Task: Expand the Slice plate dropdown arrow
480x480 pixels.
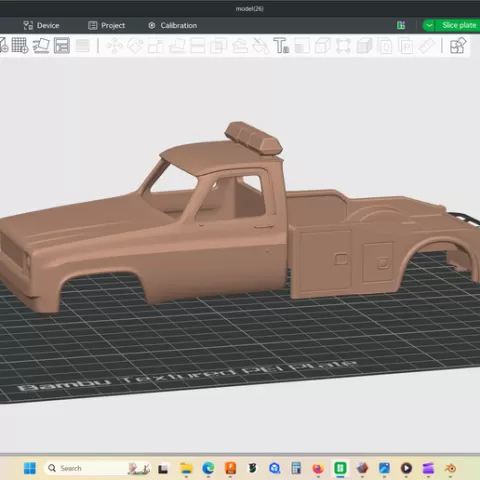Action: [x=429, y=25]
